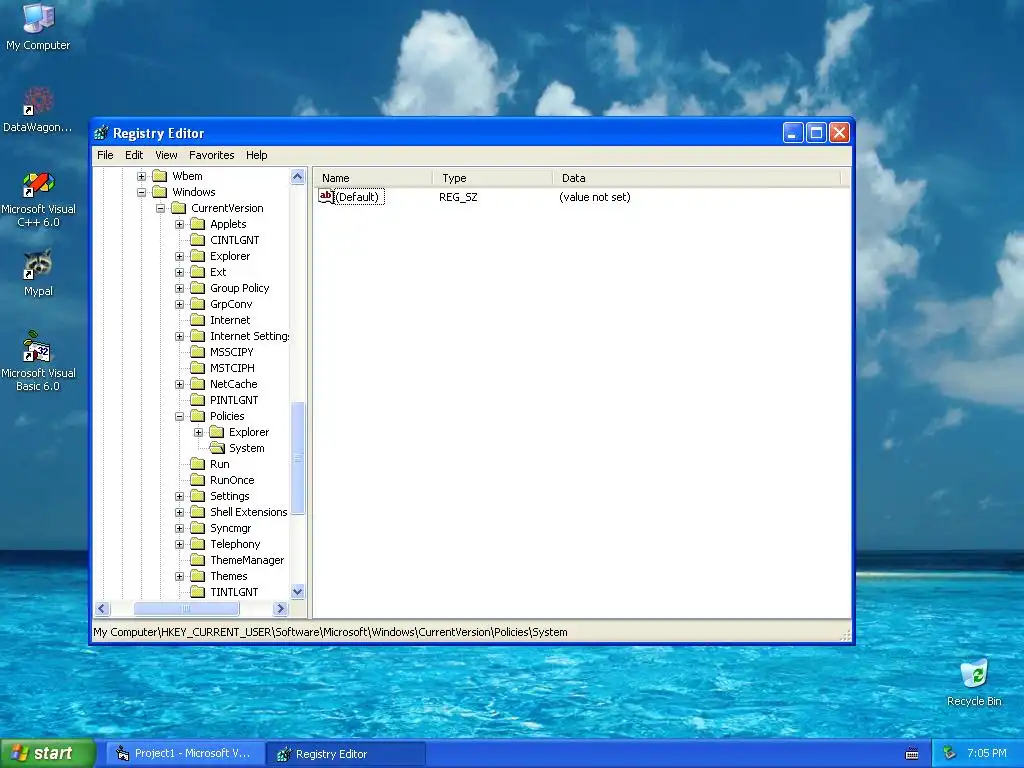Click the open System folder icon

(x=217, y=448)
